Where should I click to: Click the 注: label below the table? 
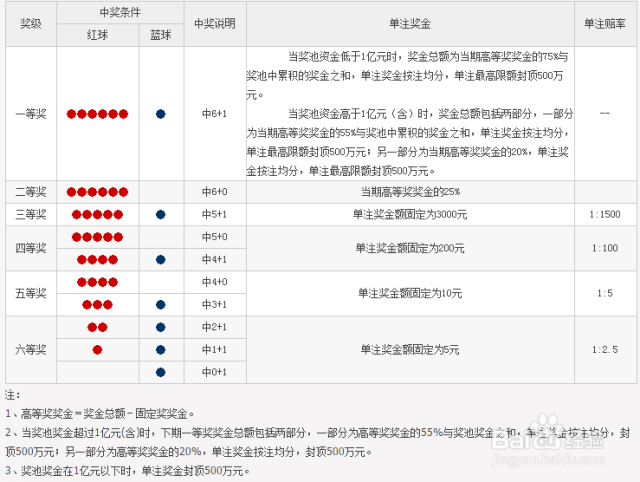(x=13, y=395)
